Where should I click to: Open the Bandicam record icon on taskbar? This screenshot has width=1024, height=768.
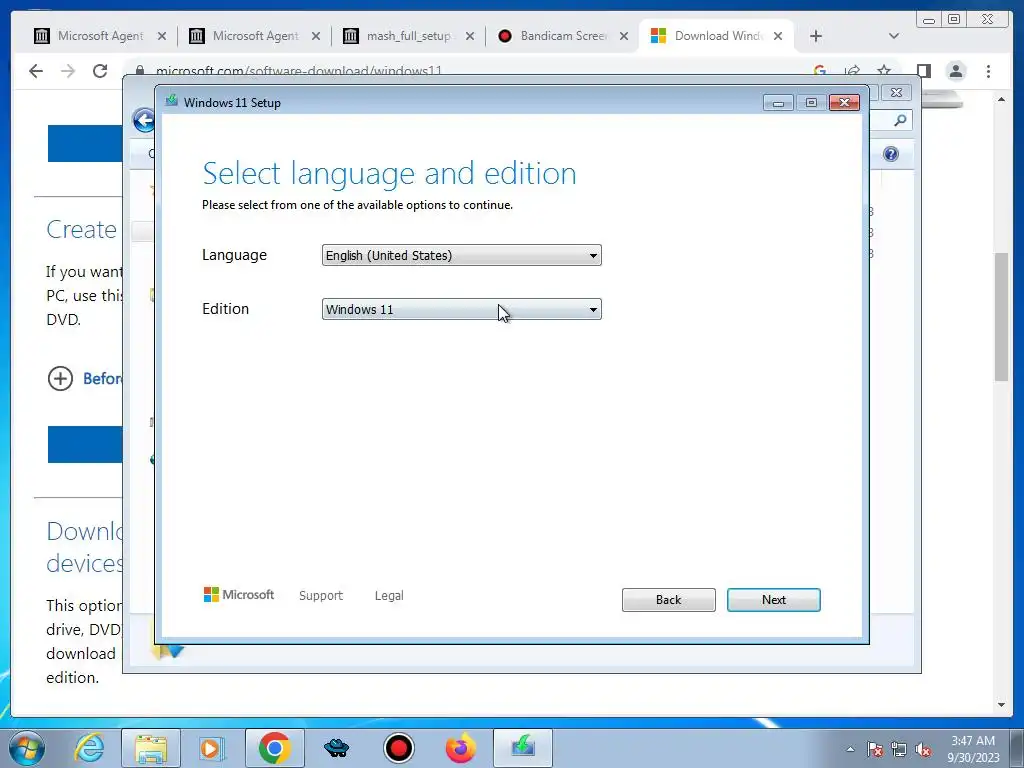click(398, 748)
